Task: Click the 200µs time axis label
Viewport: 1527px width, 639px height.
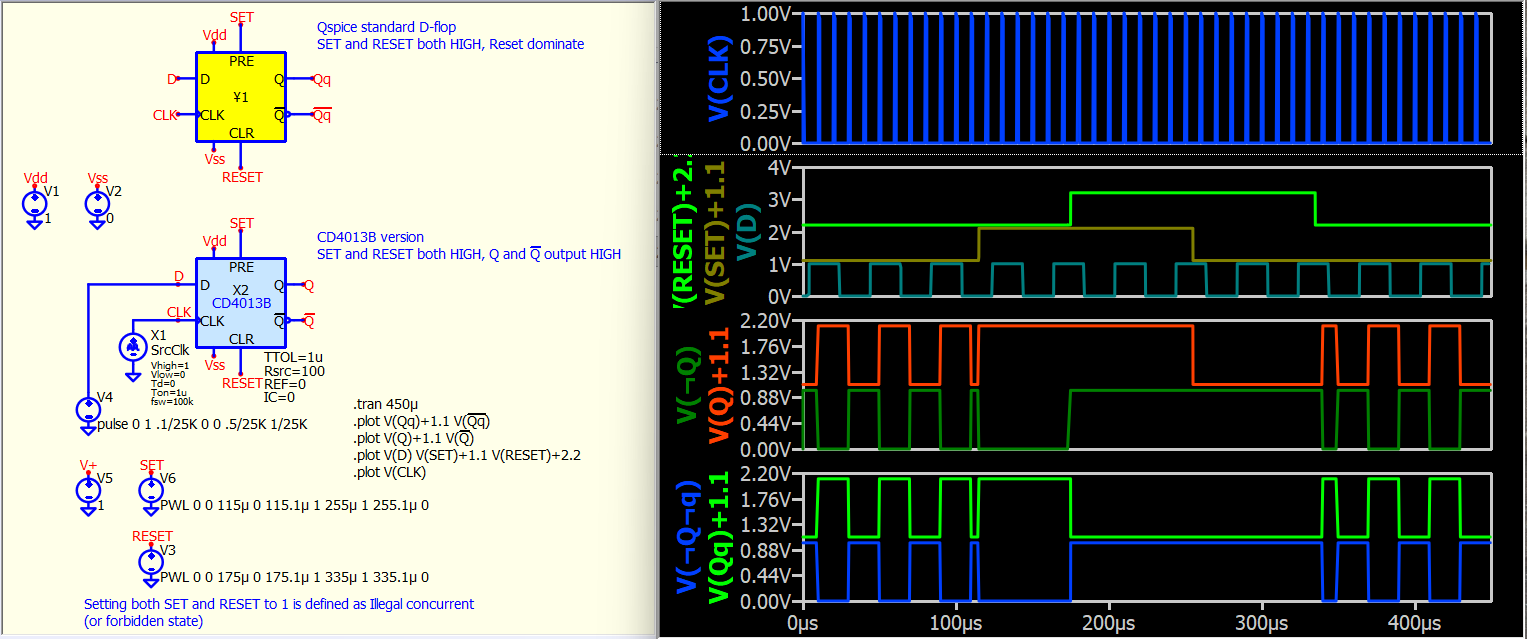Action: [x=1109, y=623]
